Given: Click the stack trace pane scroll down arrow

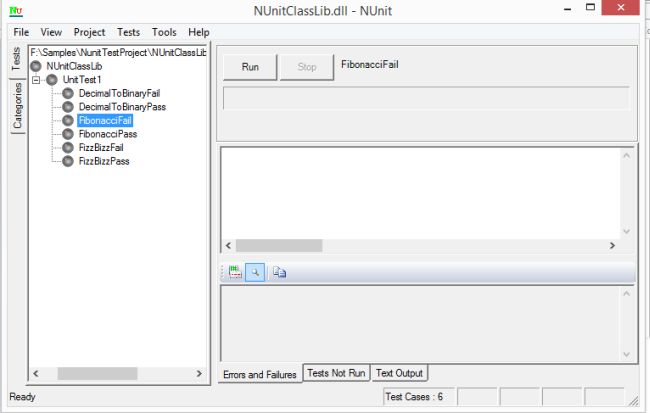Looking at the screenshot, I should pos(626,355).
